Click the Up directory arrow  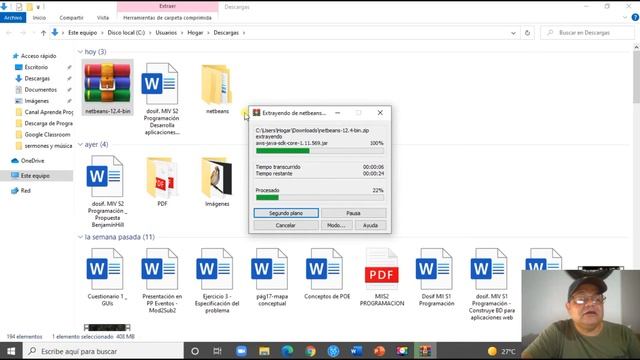(x=43, y=33)
